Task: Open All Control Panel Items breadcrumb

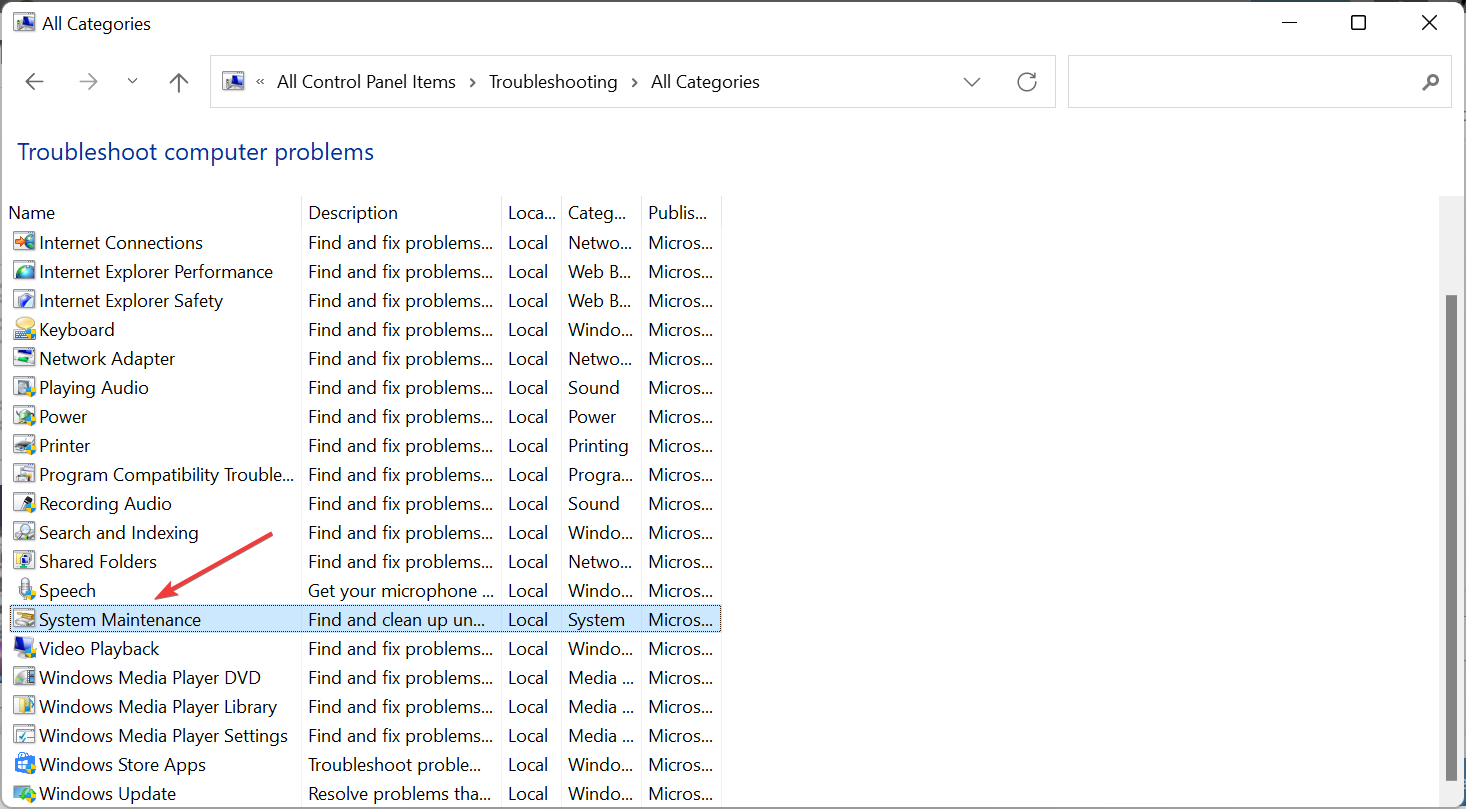Action: [366, 82]
